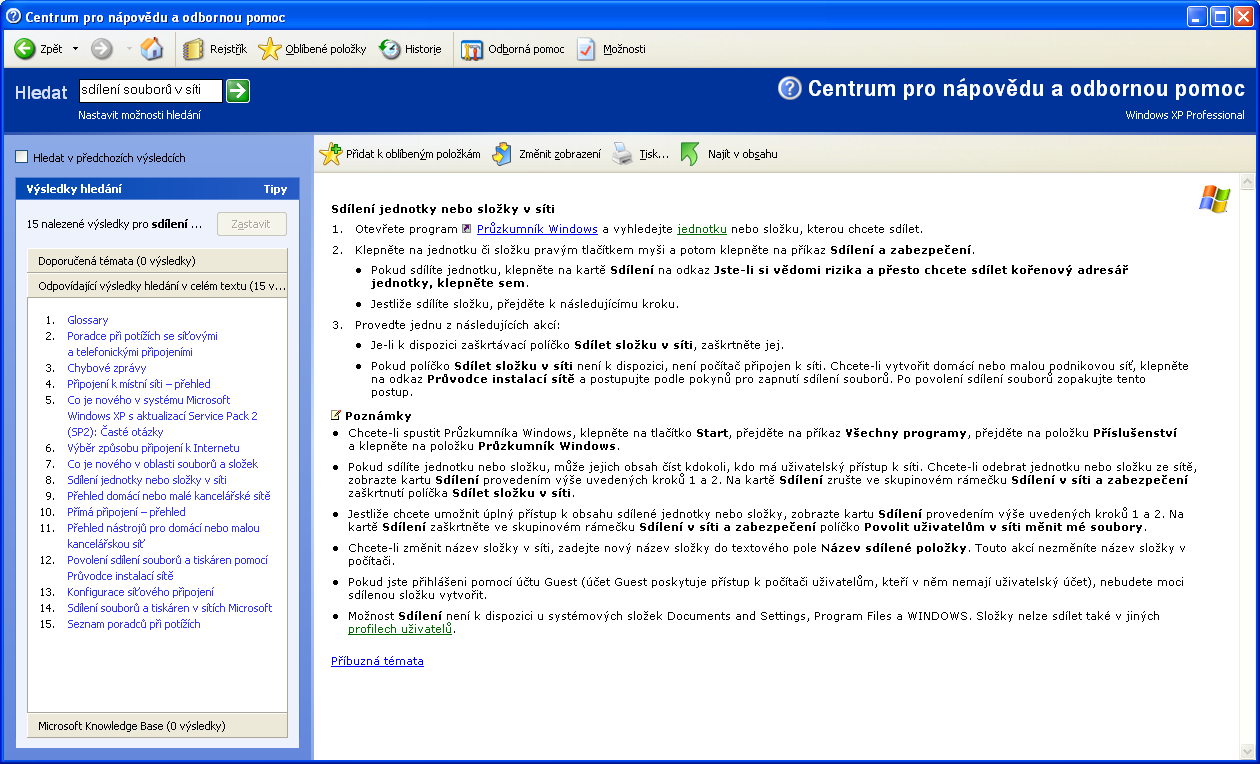Open Odborná pomoc support

(512, 49)
